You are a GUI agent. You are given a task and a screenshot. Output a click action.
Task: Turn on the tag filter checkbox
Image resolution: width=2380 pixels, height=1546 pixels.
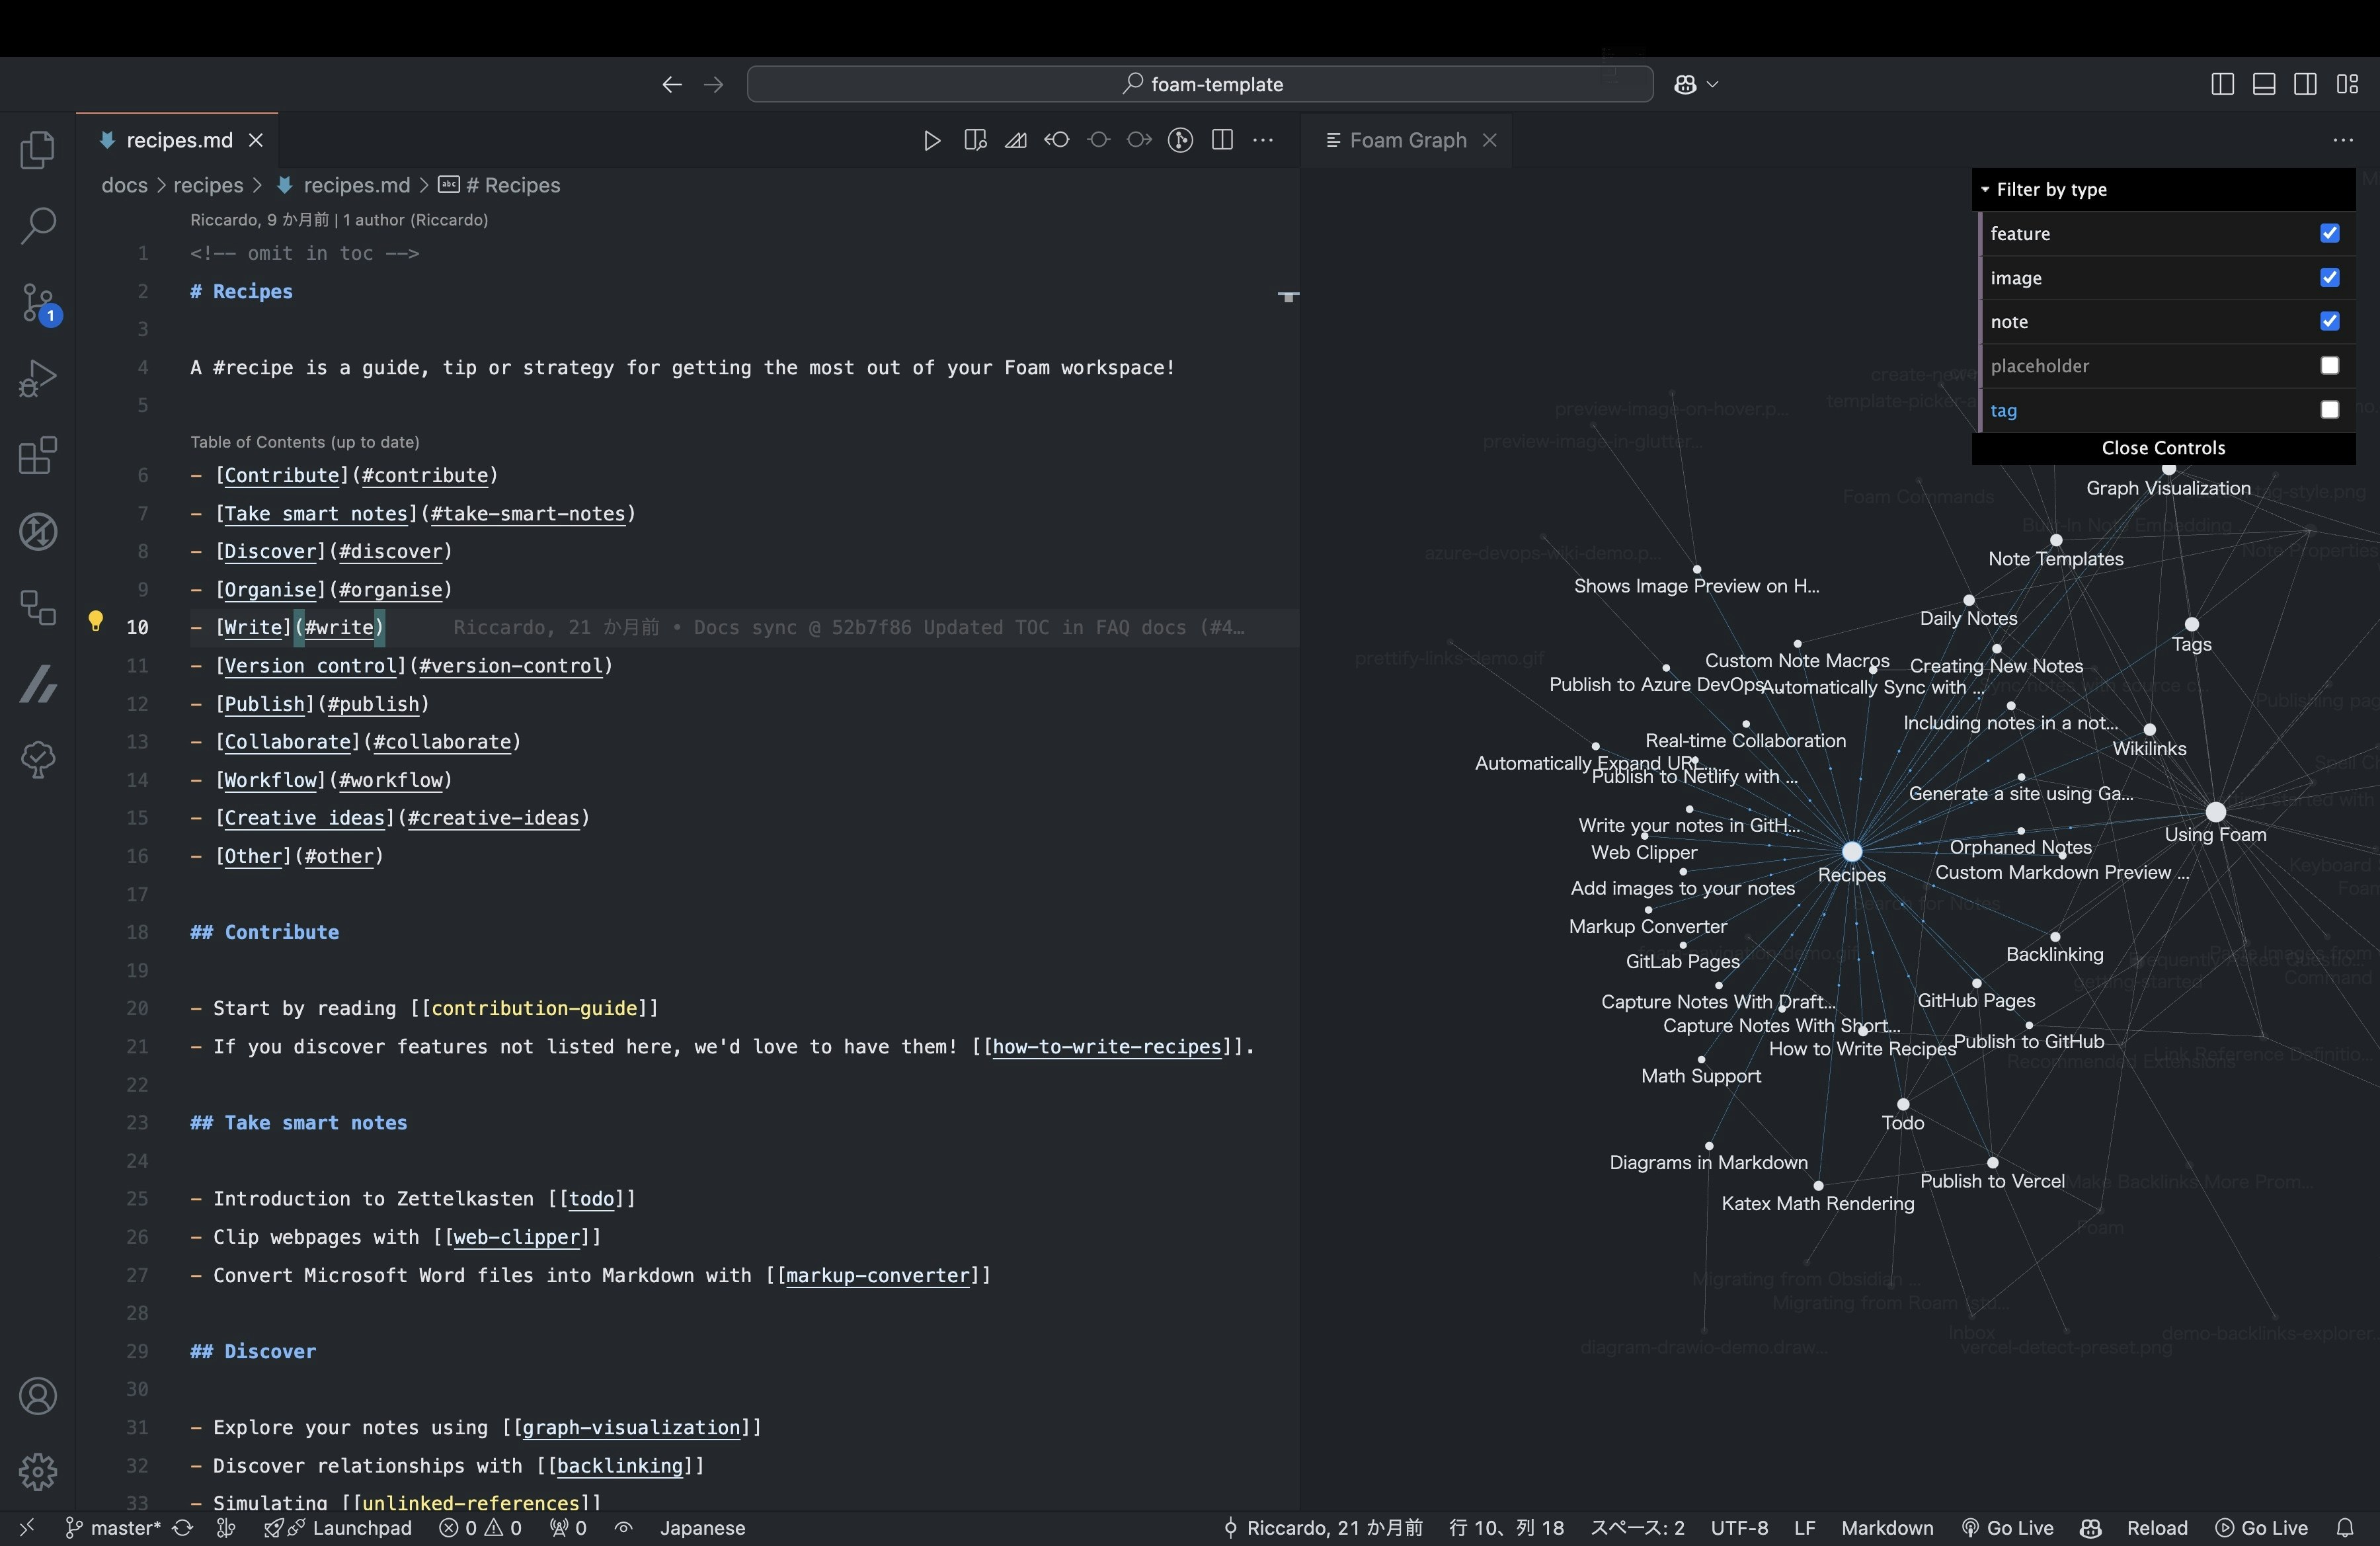coord(2330,410)
